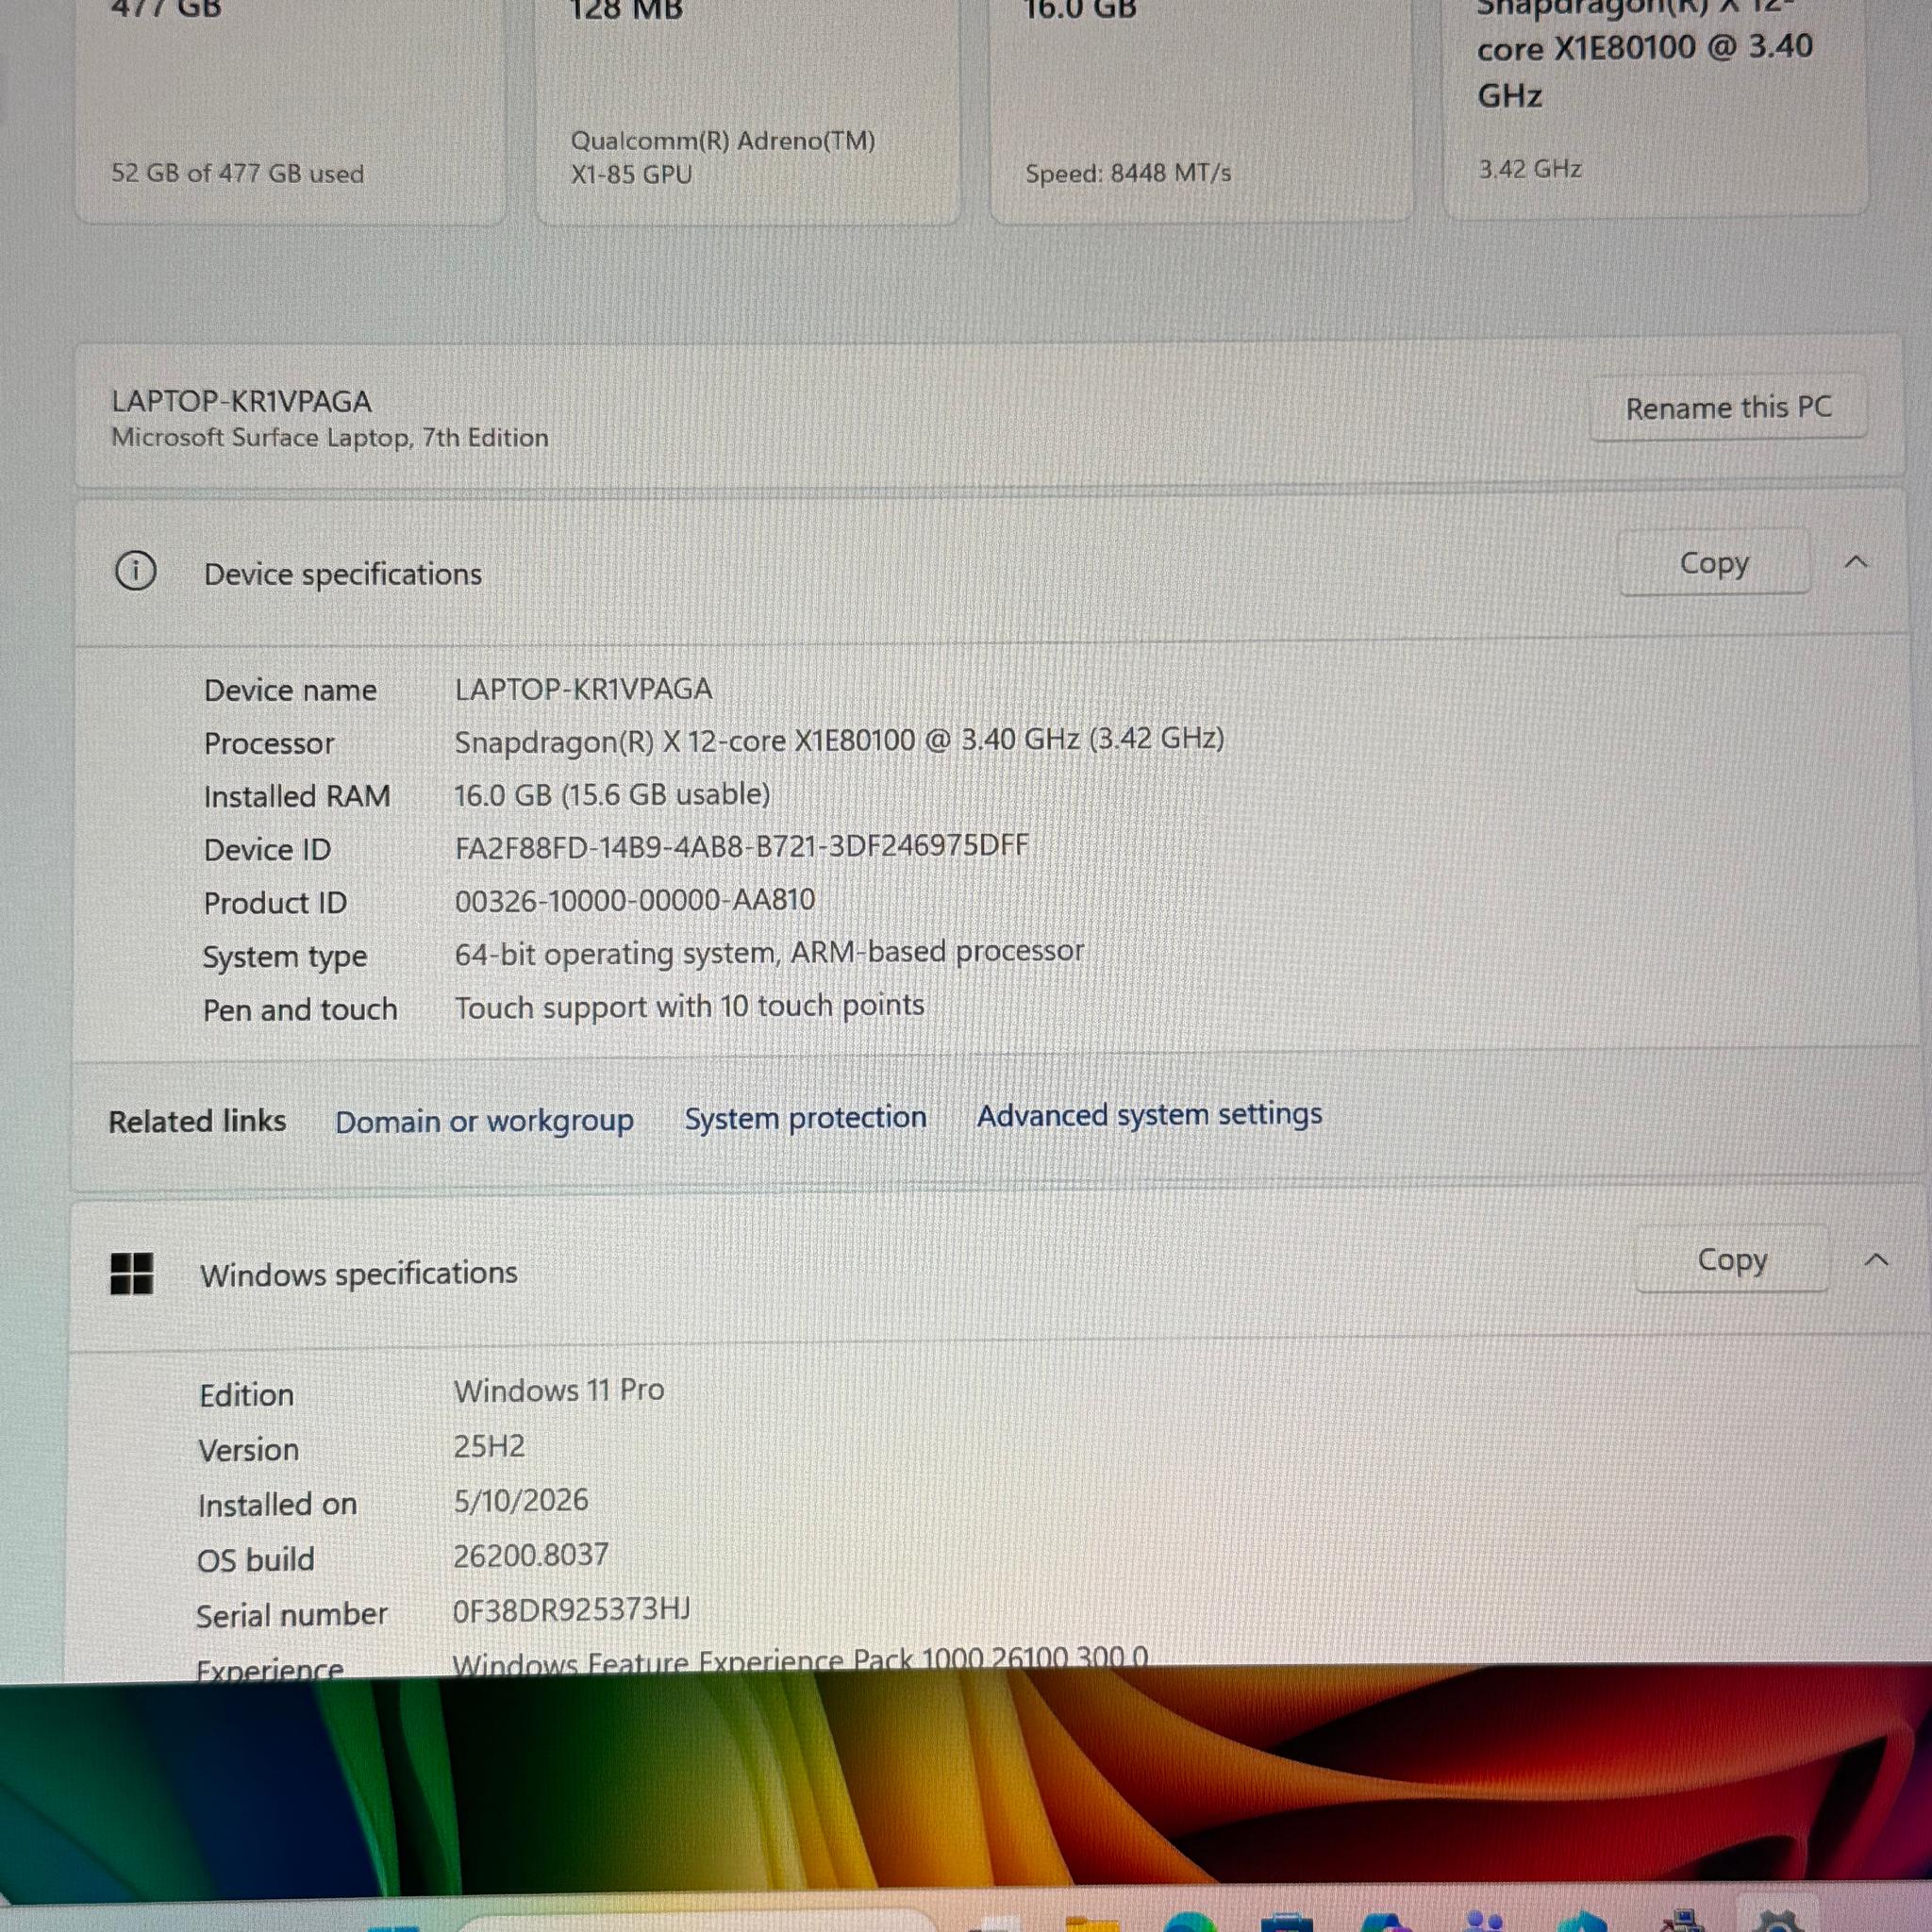Click the Installed RAM label

[x=297, y=796]
